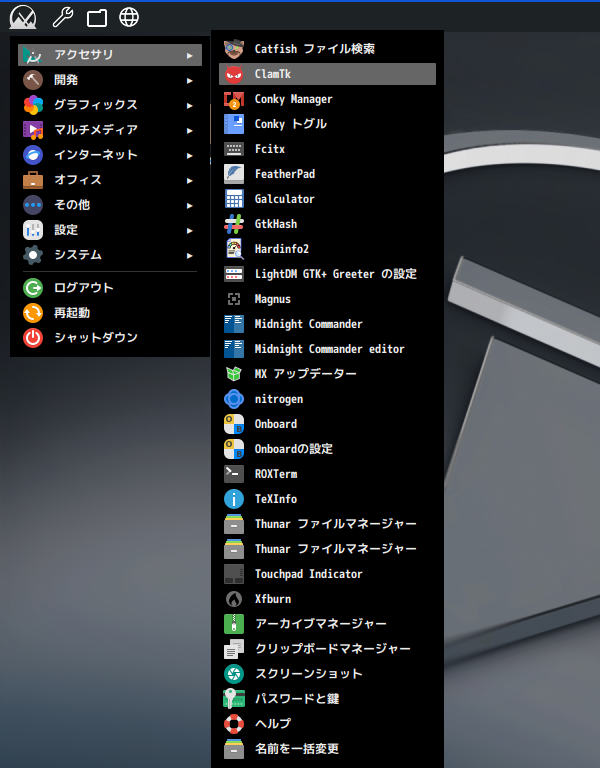The width and height of the screenshot is (600, 768).
Task: Open the インターネット category
Action: (110, 155)
